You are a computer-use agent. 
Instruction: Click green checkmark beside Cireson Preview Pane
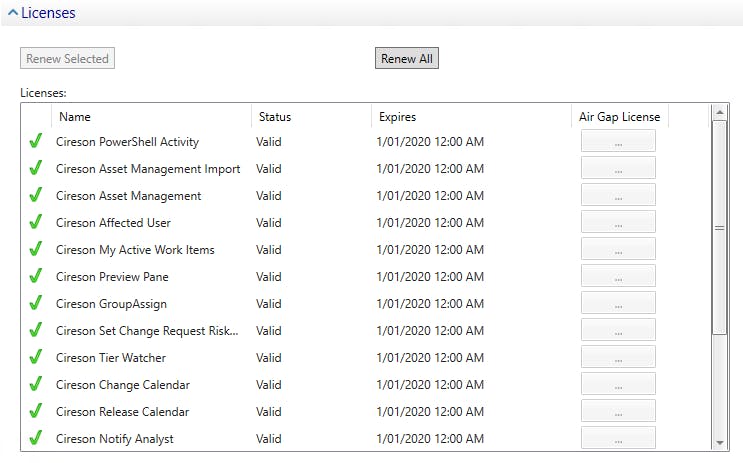(36, 277)
